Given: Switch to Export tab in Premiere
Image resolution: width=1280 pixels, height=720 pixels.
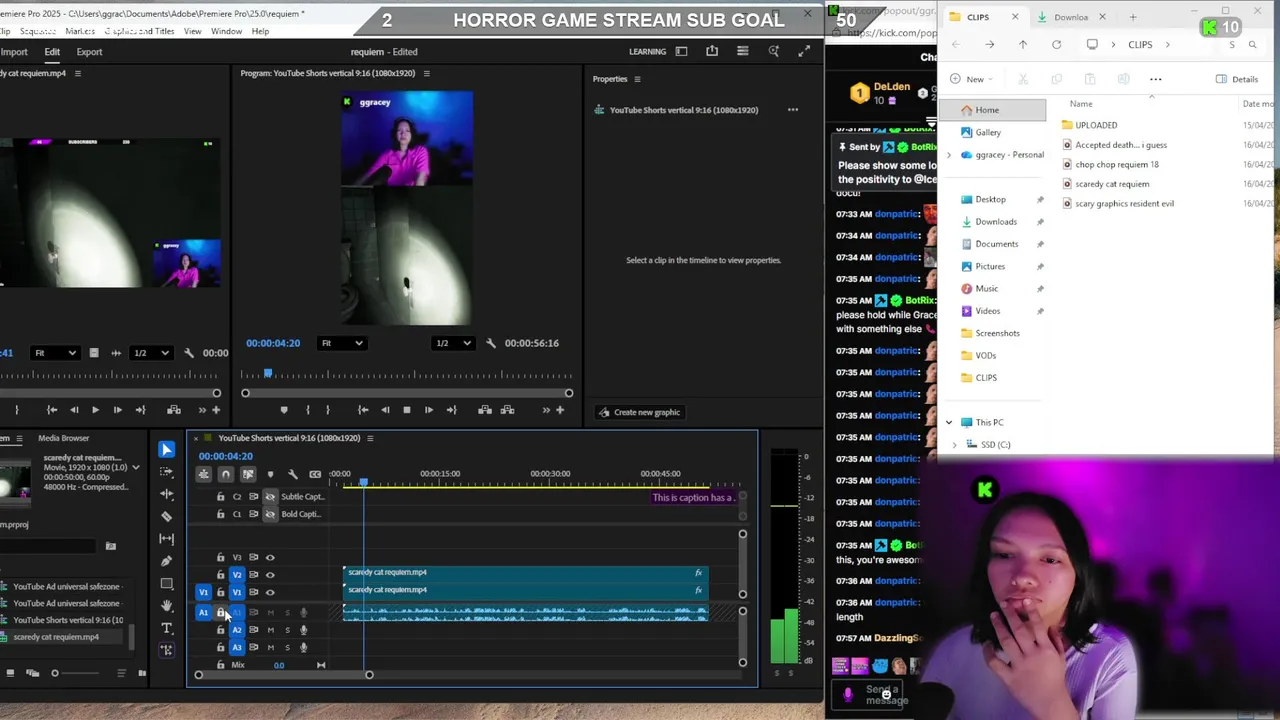Looking at the screenshot, I should click(x=89, y=52).
